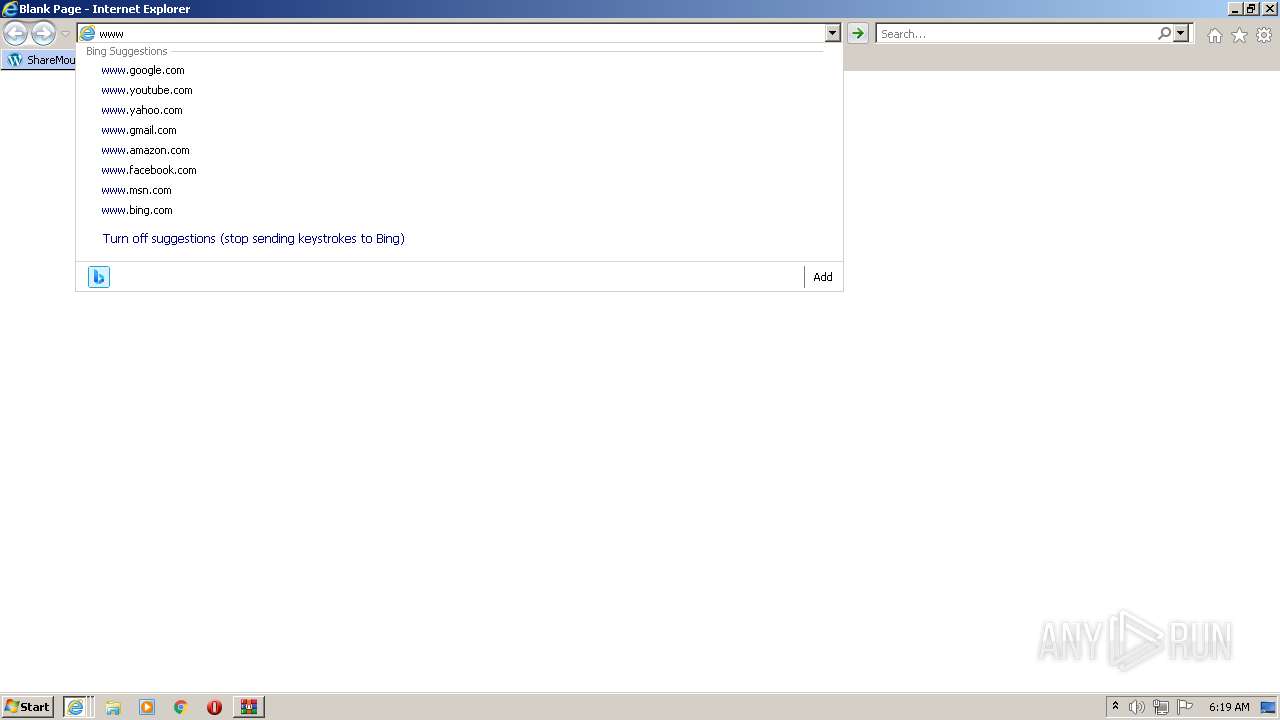Screen dimensions: 1280x720
Task: Open the Home page icon
Action: pyautogui.click(x=1214, y=35)
